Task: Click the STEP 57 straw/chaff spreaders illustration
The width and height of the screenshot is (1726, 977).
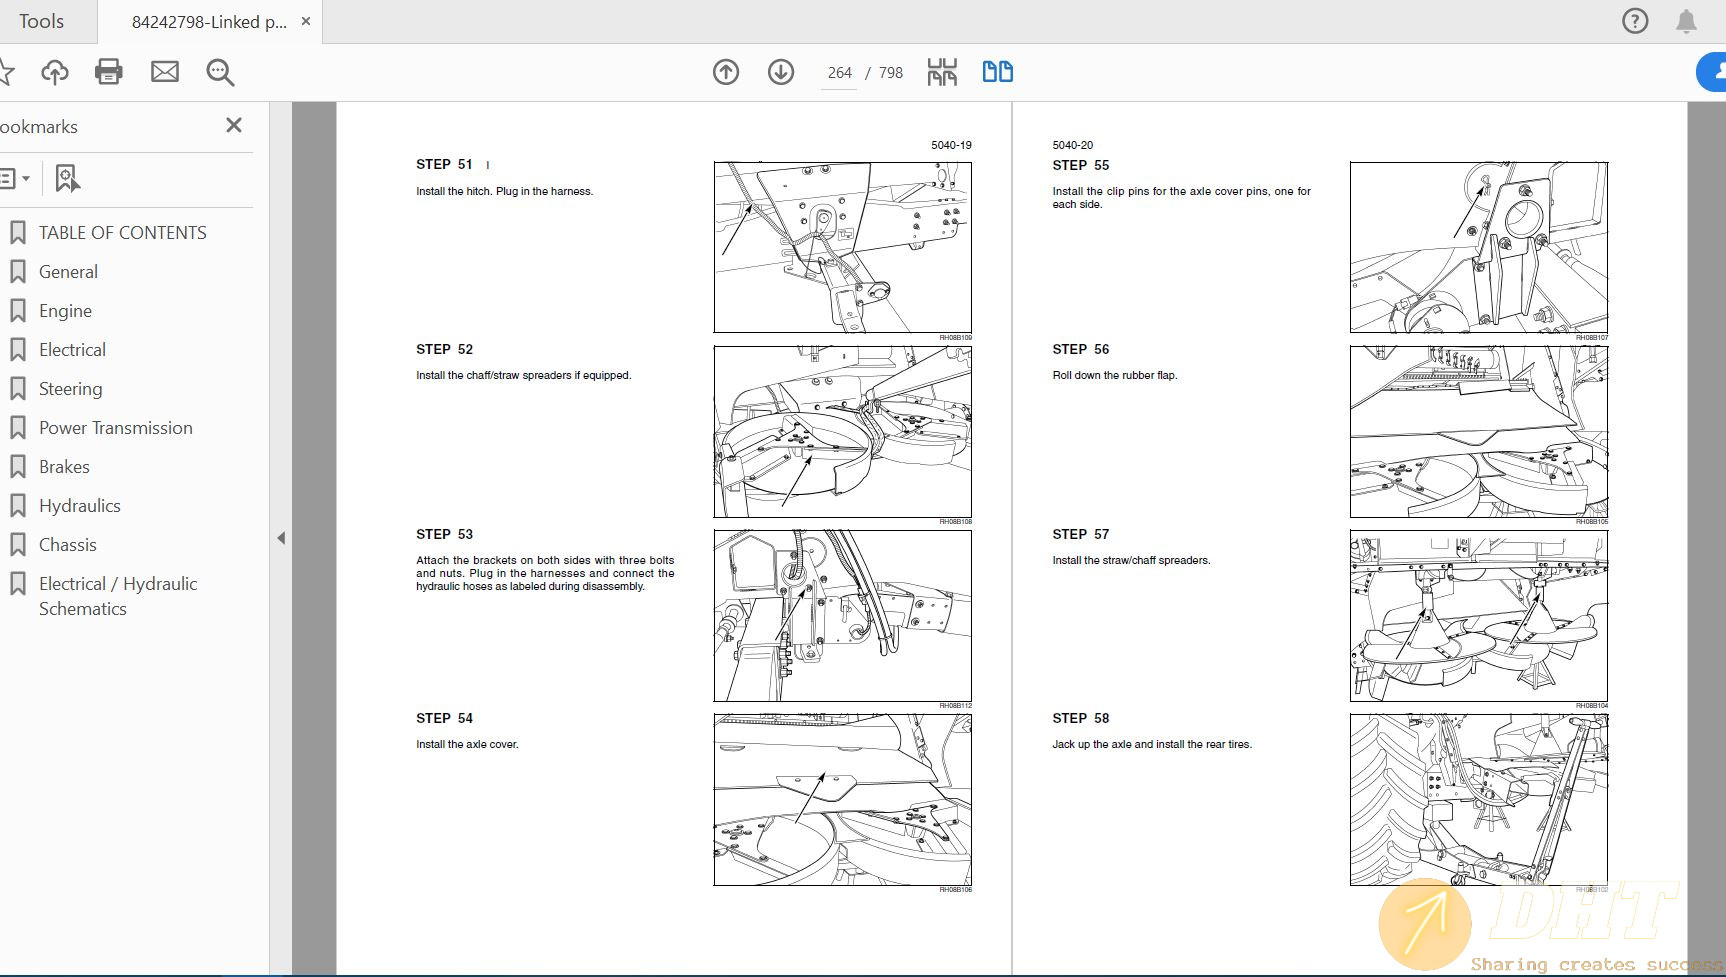Action: pos(1479,616)
